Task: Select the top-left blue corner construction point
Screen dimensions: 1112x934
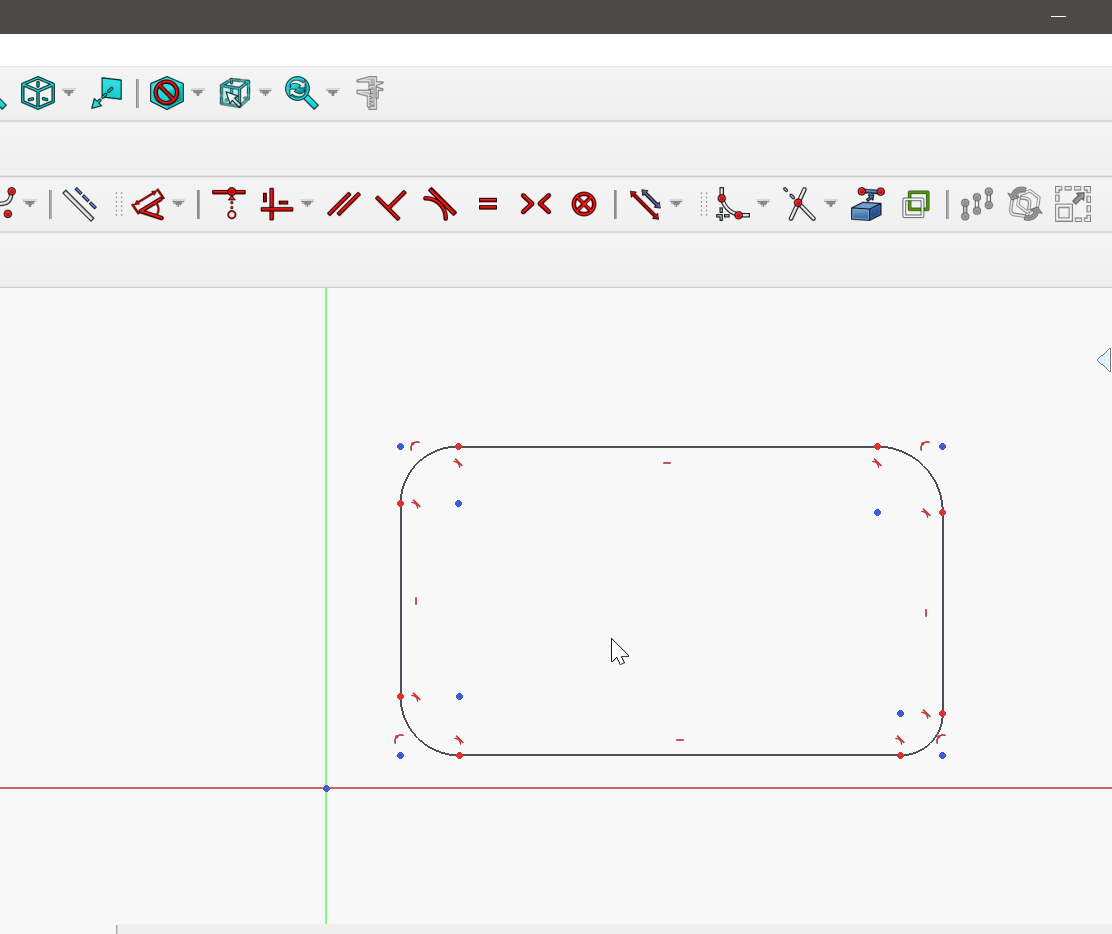Action: 400,447
